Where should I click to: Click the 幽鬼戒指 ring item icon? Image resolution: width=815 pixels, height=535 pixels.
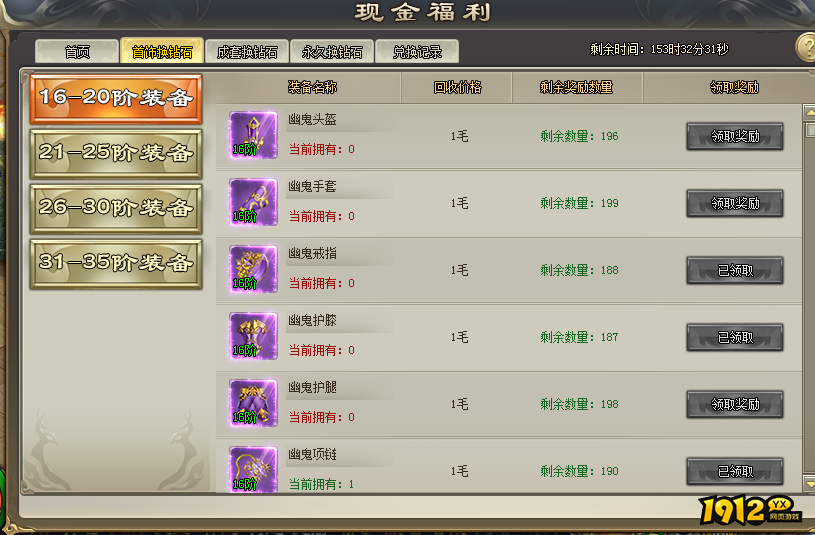click(x=253, y=269)
